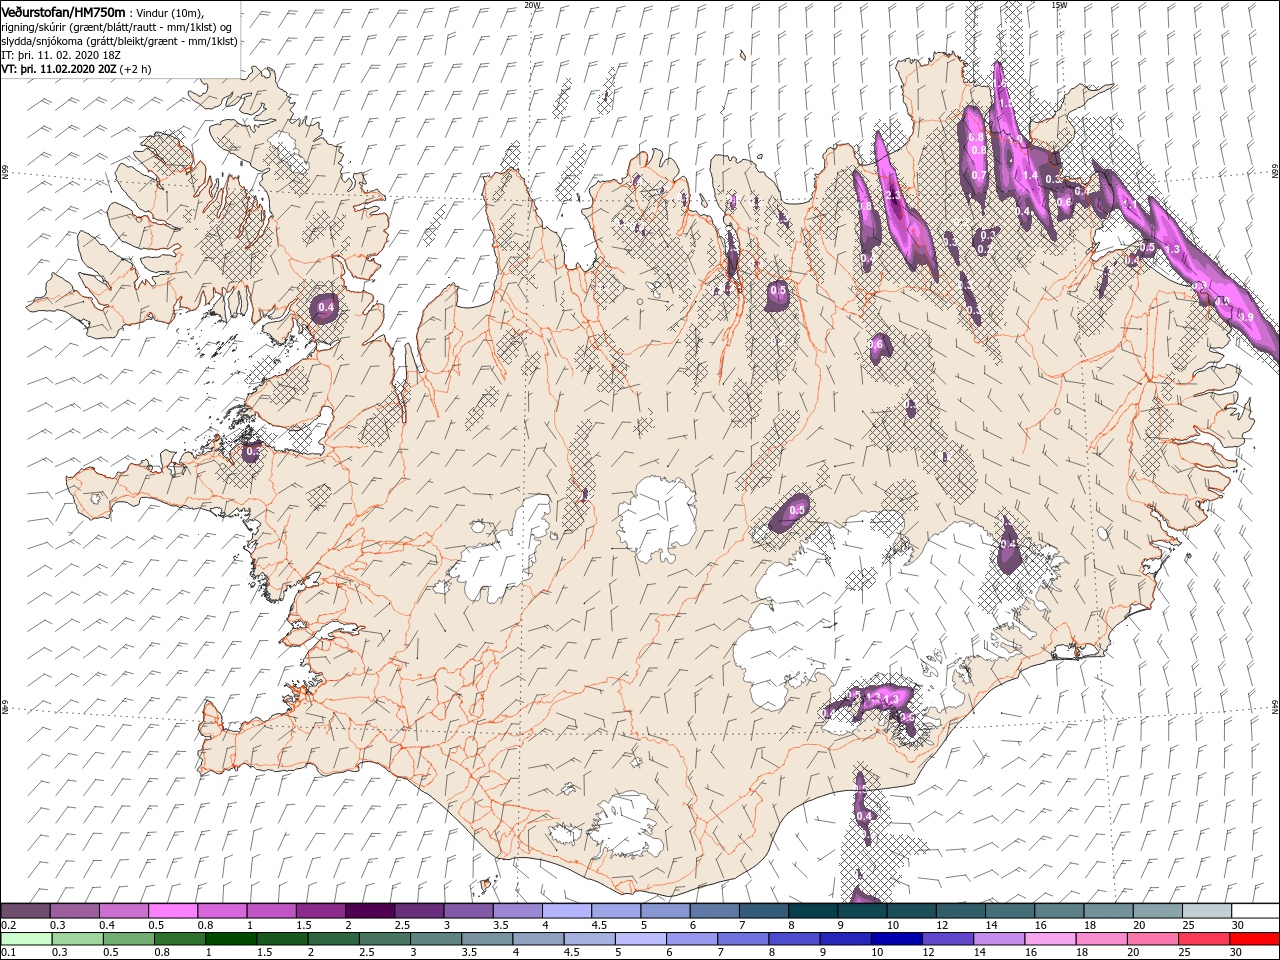Screen dimensions: 1280x960
Task: Click the 0.9 value in the eastern offshore snow band
Action: [1246, 317]
